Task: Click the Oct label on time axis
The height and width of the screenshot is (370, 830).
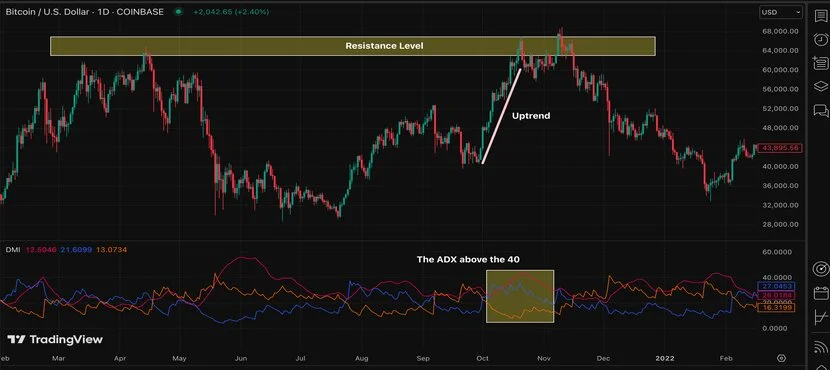Action: point(483,358)
